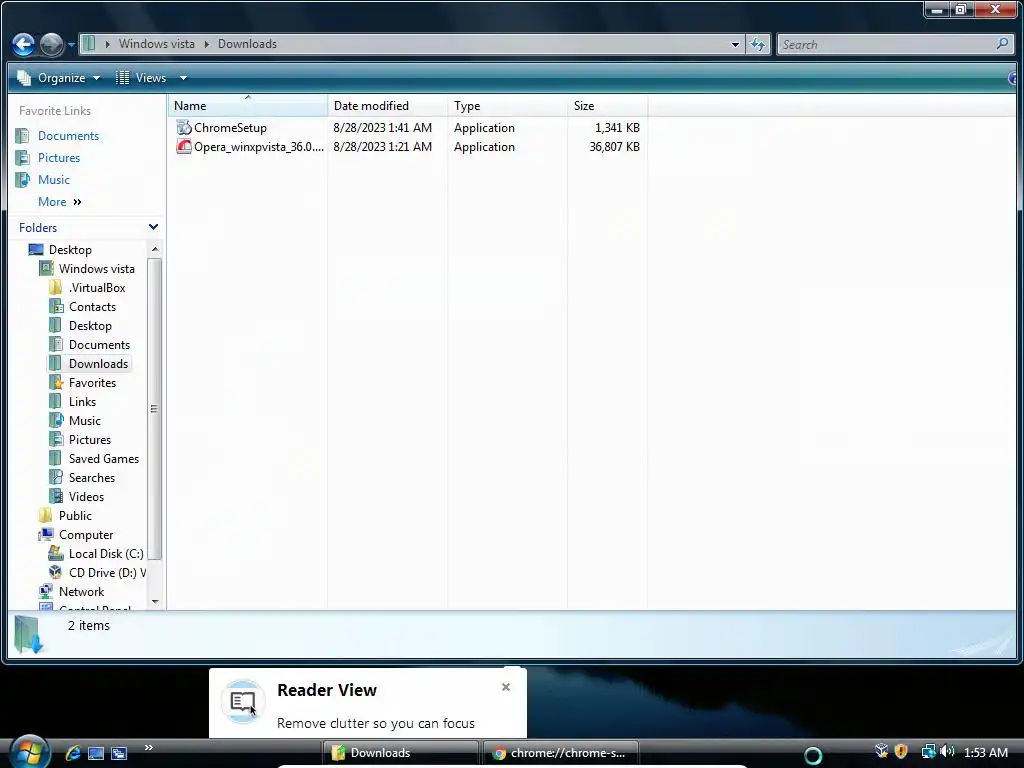Sort by Date modified column
The image size is (1024, 768).
(387, 106)
